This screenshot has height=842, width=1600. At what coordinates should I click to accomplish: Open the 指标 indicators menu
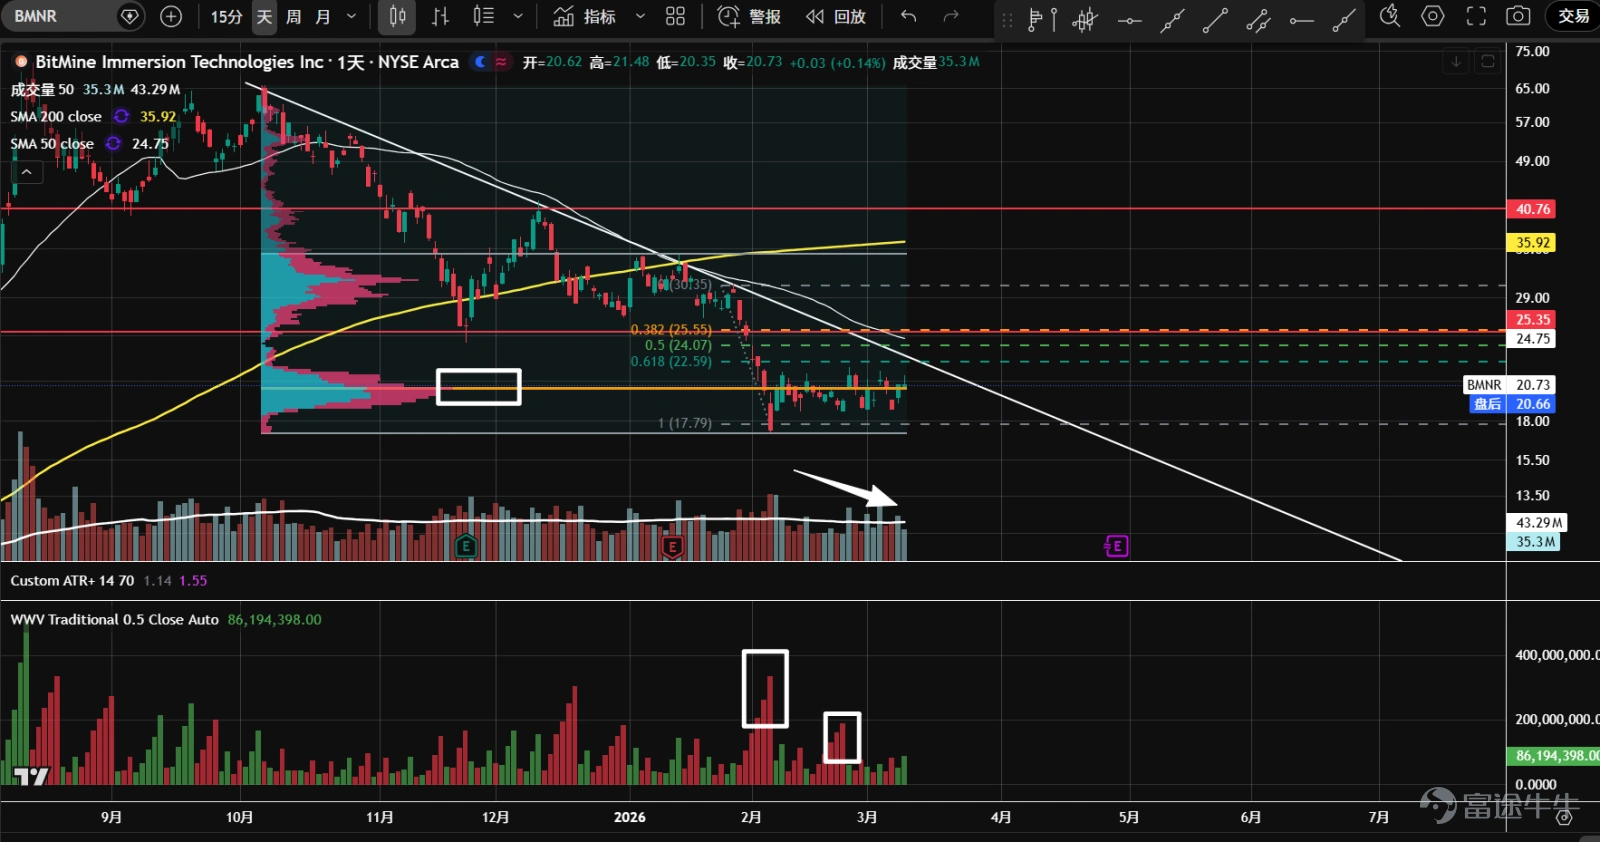tap(586, 16)
